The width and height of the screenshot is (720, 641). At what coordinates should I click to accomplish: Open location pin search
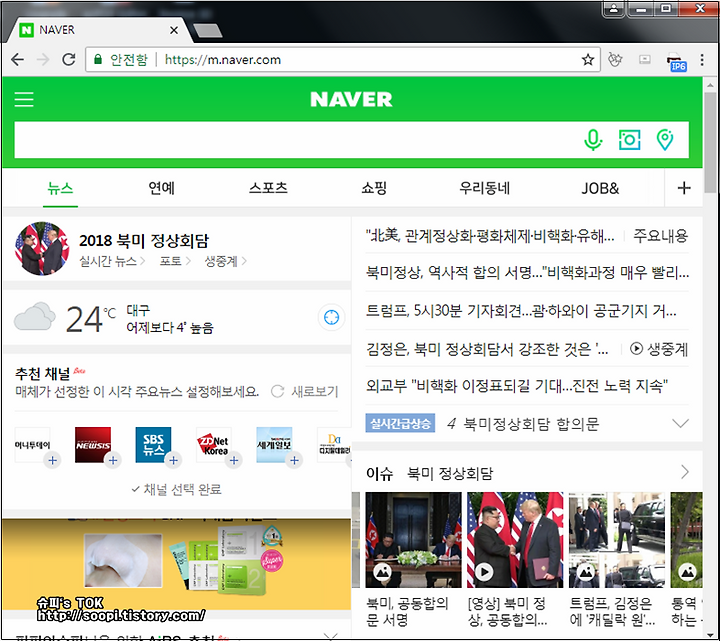665,140
